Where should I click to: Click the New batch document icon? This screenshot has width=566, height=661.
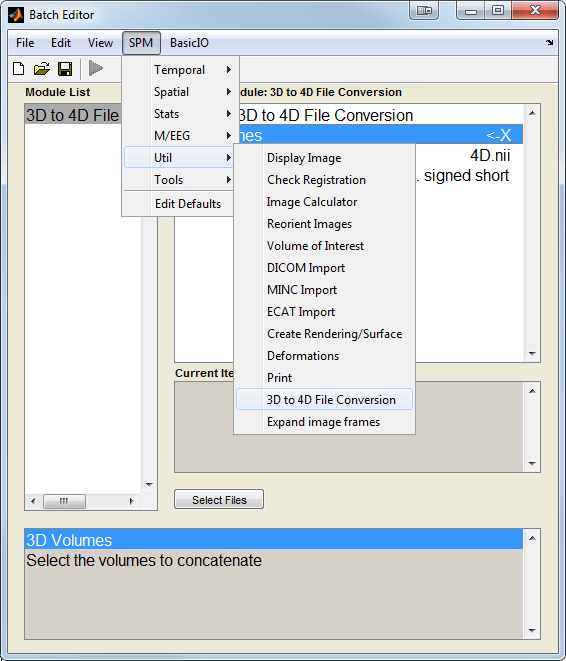pos(19,68)
